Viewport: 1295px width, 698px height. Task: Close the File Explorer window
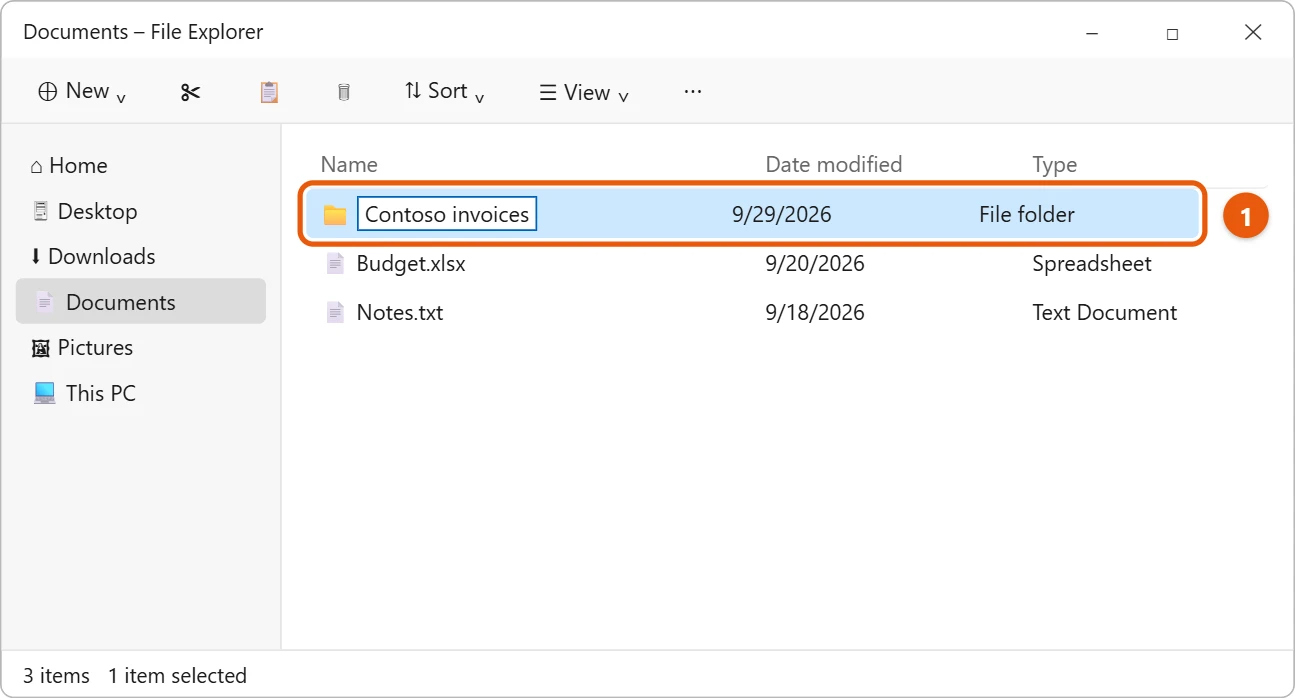point(1253,33)
